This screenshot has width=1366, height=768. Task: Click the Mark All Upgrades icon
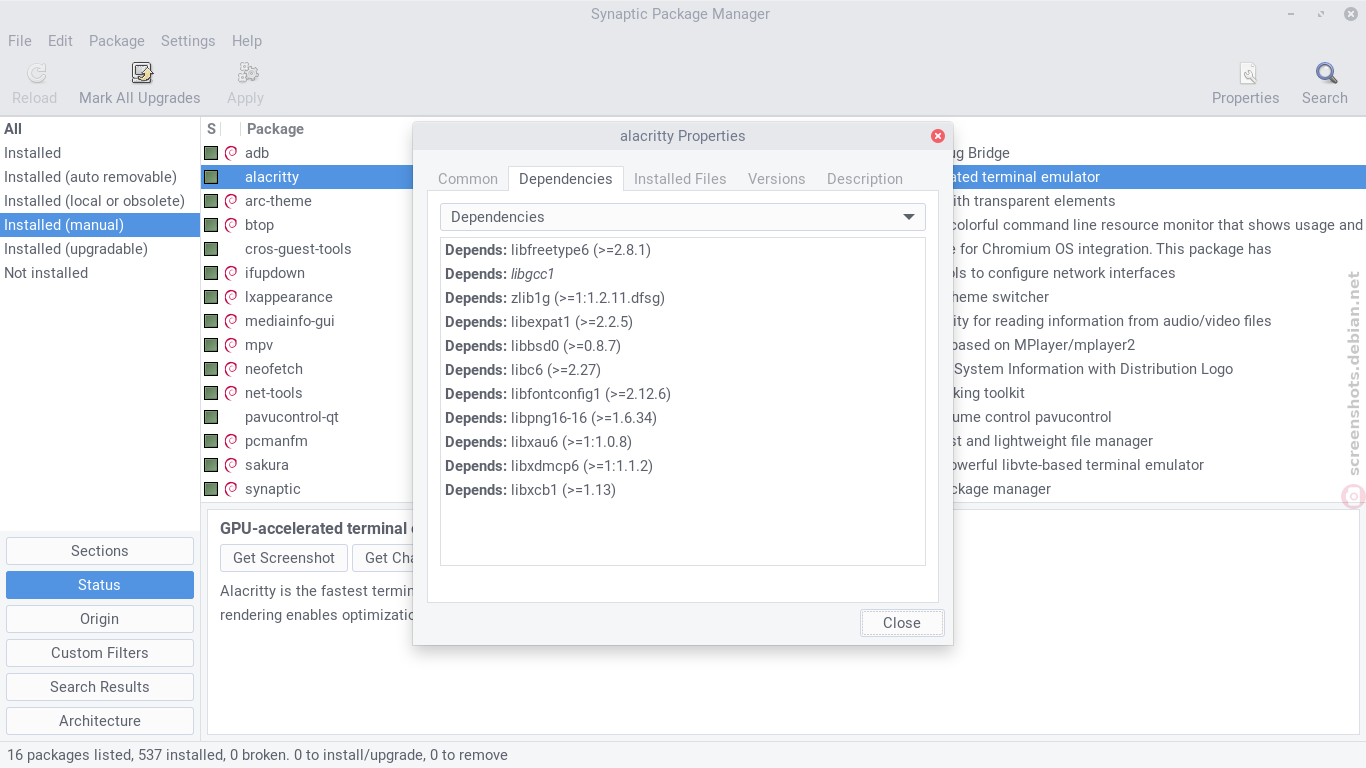pyautogui.click(x=141, y=73)
